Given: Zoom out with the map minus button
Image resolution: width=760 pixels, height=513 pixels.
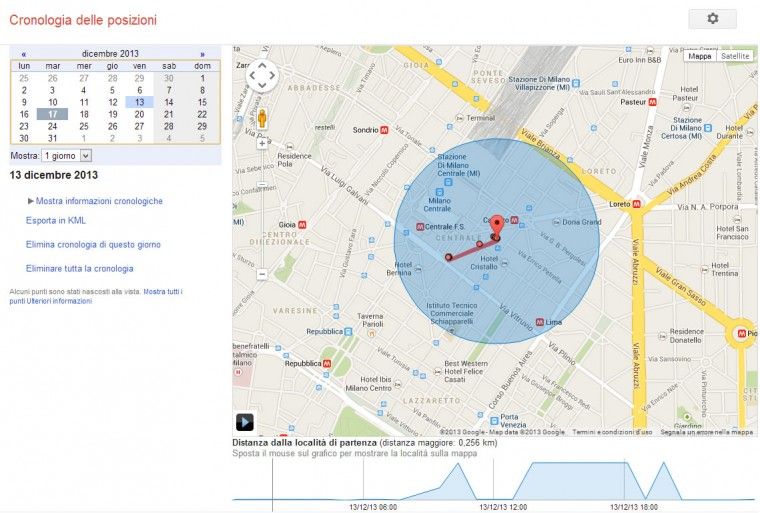Looking at the screenshot, I should [x=262, y=274].
